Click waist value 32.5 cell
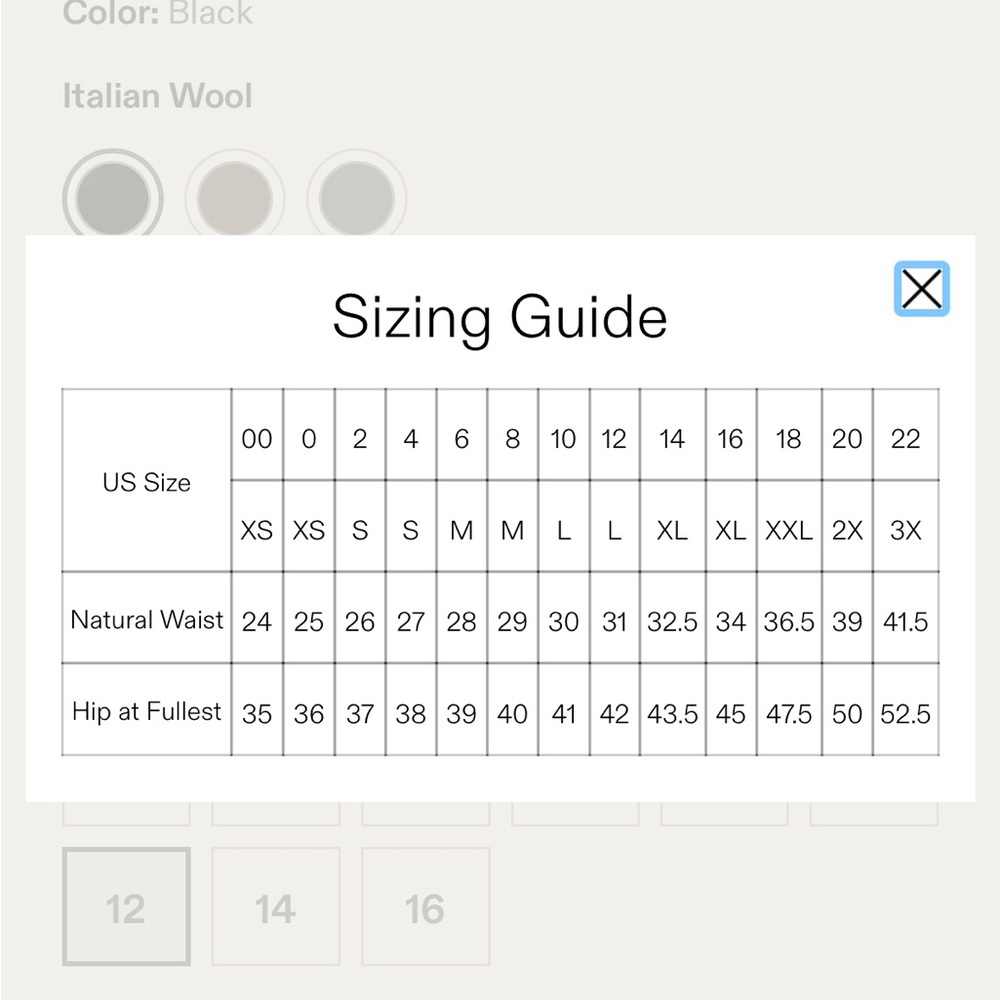Screen dimensions: 1000x1000 [672, 619]
